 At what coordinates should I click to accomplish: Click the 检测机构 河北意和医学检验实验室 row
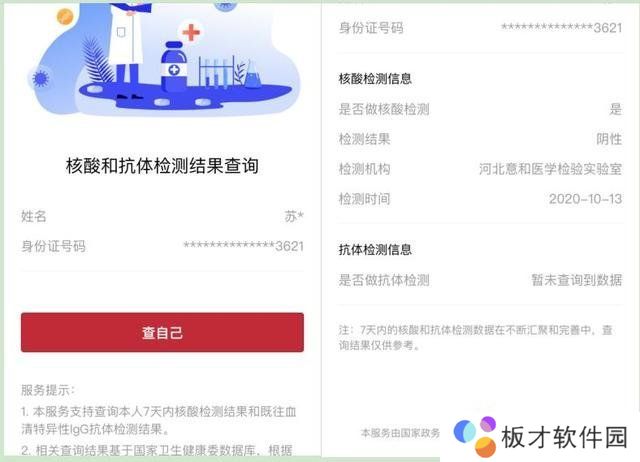(480, 169)
